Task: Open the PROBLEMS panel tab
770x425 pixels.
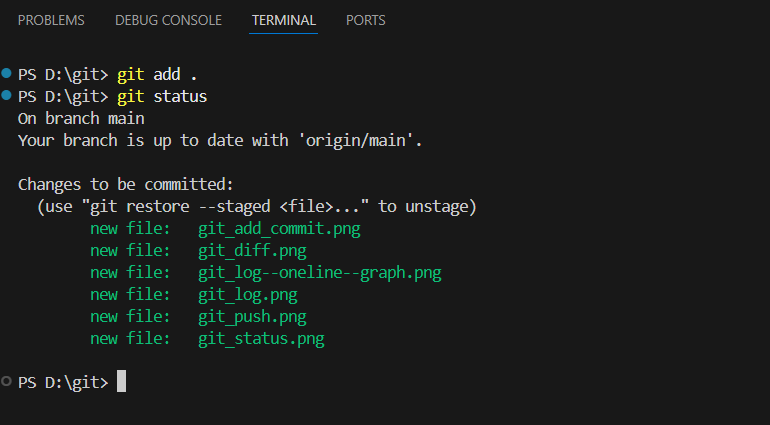Action: coord(51,20)
